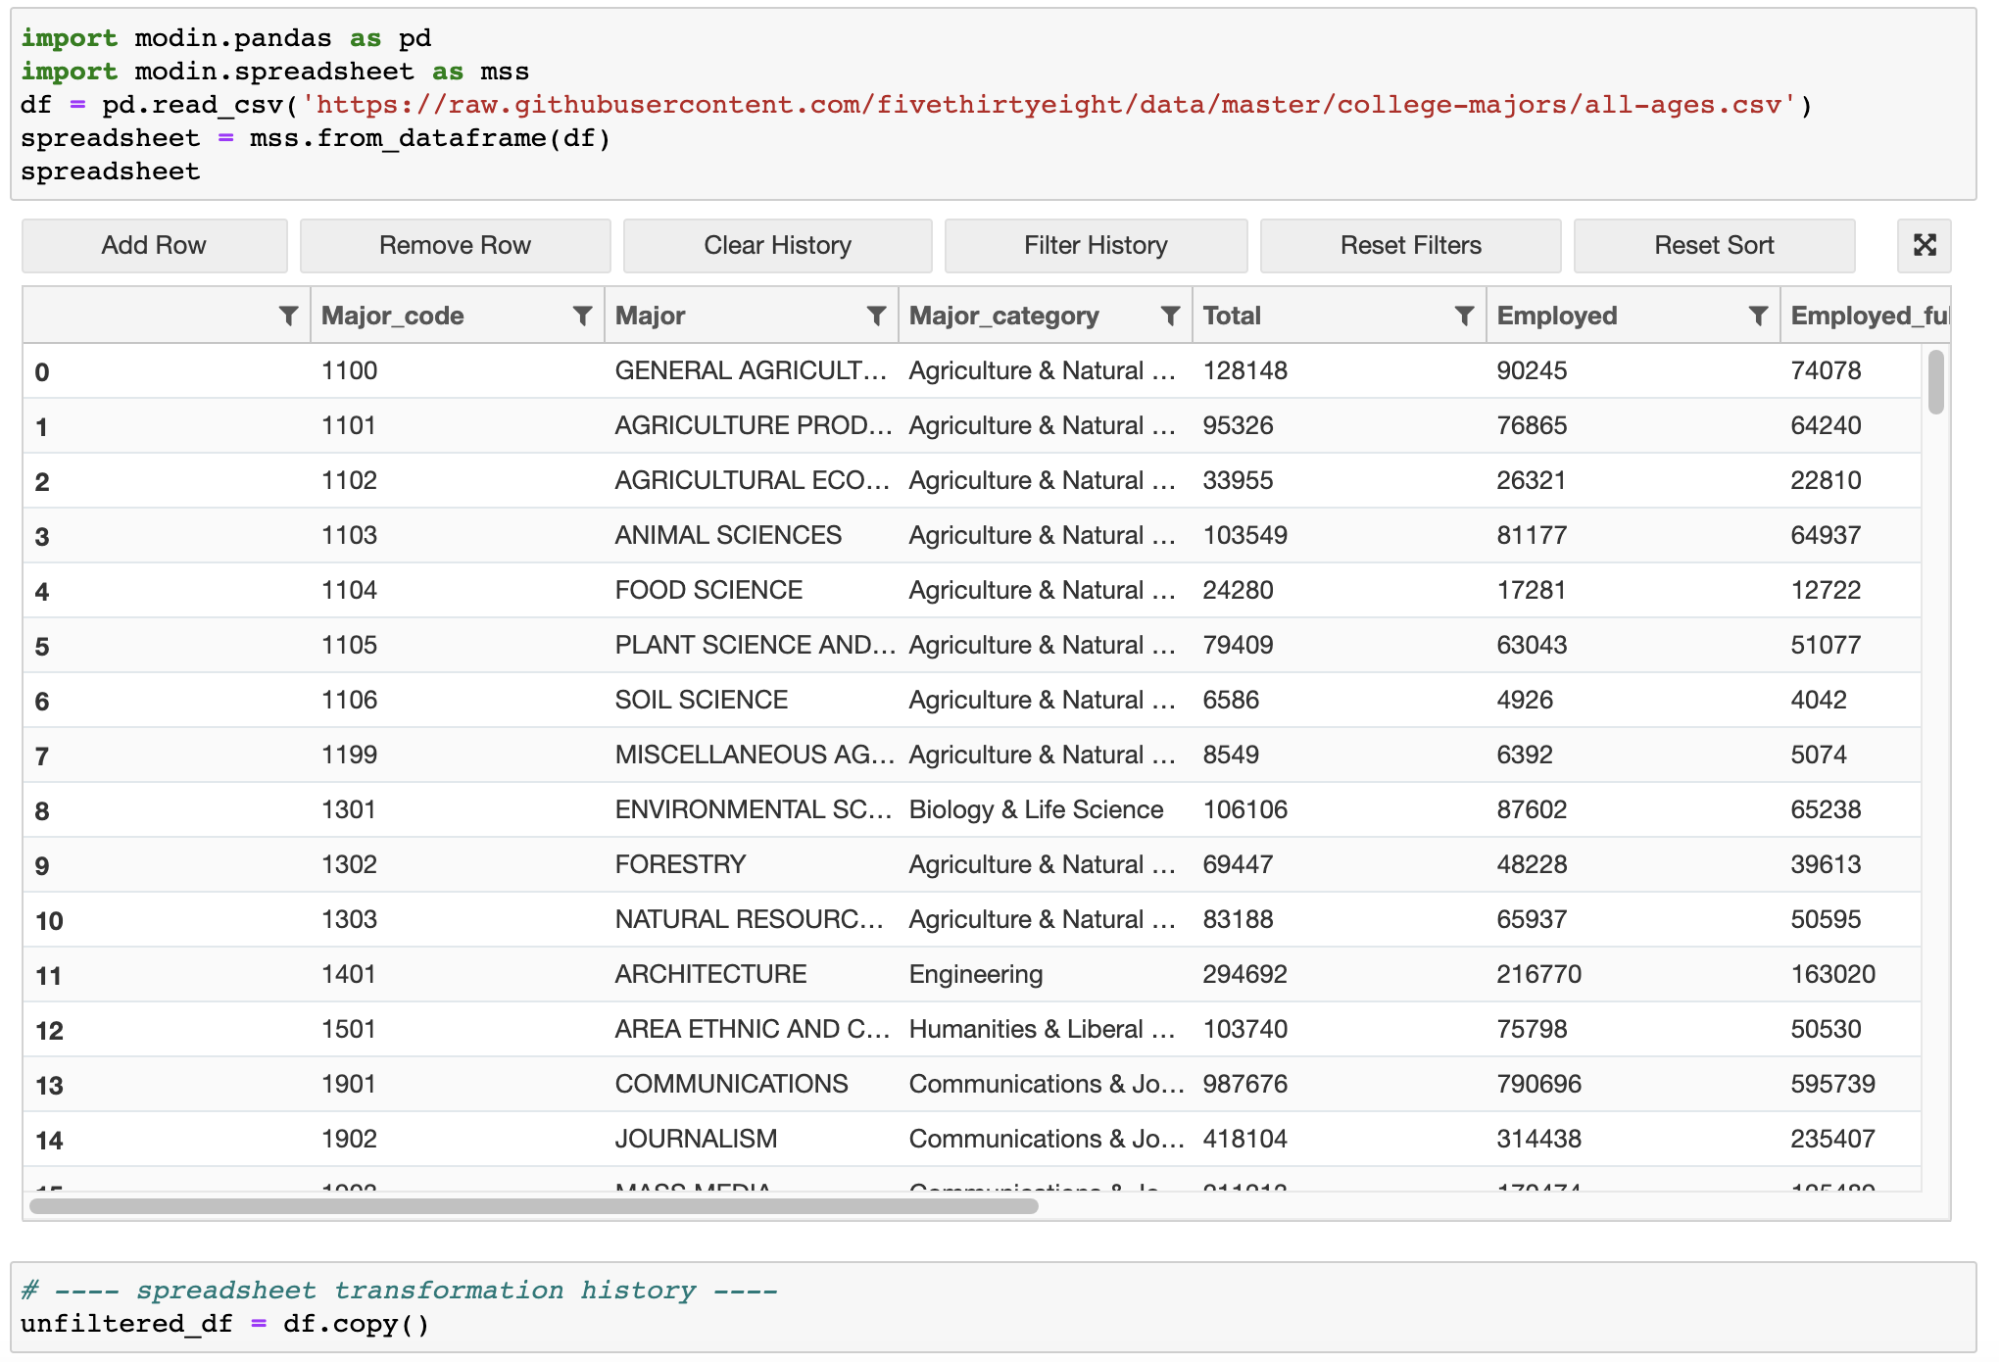
Task: Select Major_category cell Engineering
Action: pos(1045,975)
